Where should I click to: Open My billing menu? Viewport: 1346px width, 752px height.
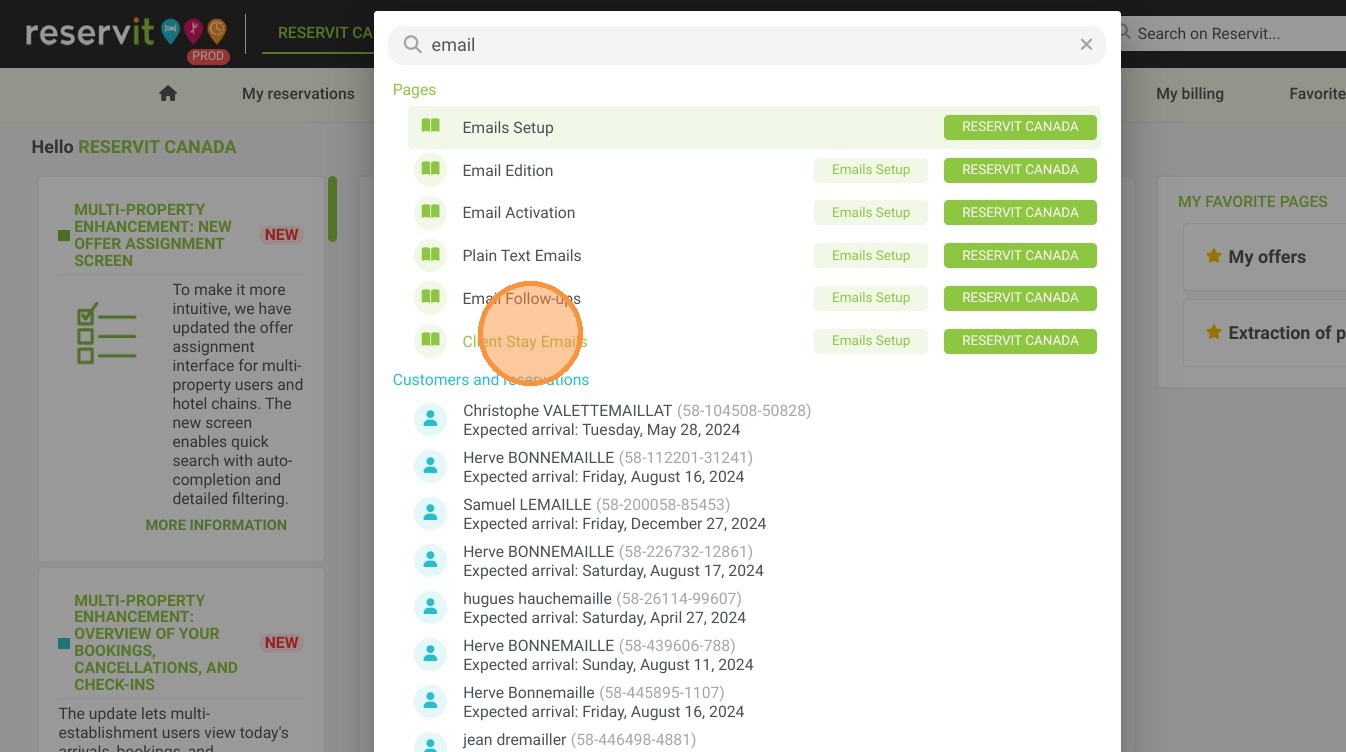(x=1190, y=94)
